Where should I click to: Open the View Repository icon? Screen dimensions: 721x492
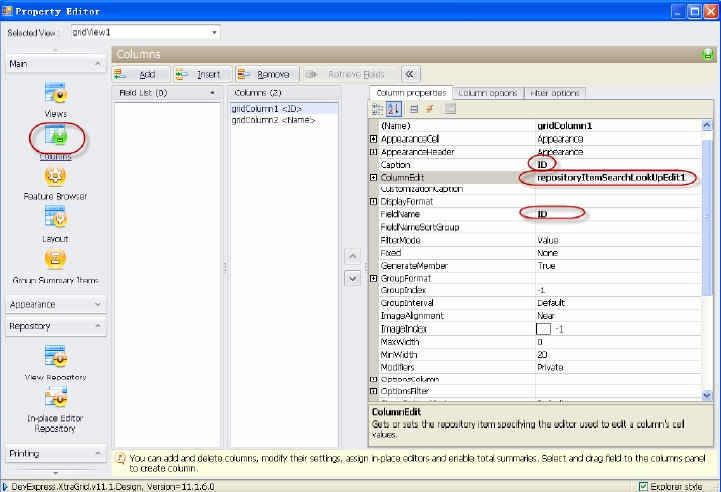point(56,357)
